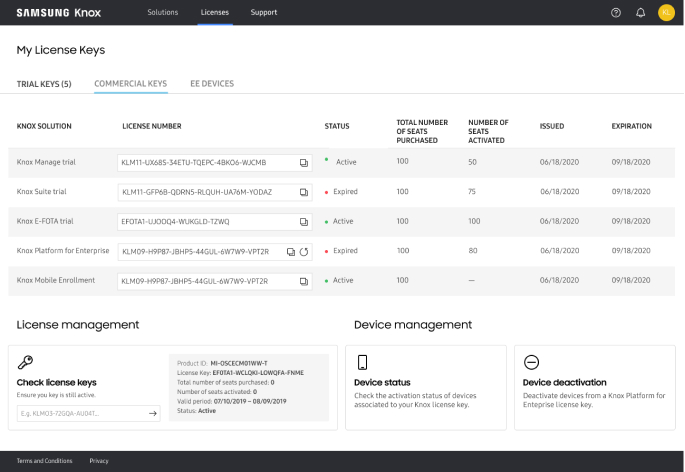Open the Solutions menu
The width and height of the screenshot is (685, 472).
163,12
